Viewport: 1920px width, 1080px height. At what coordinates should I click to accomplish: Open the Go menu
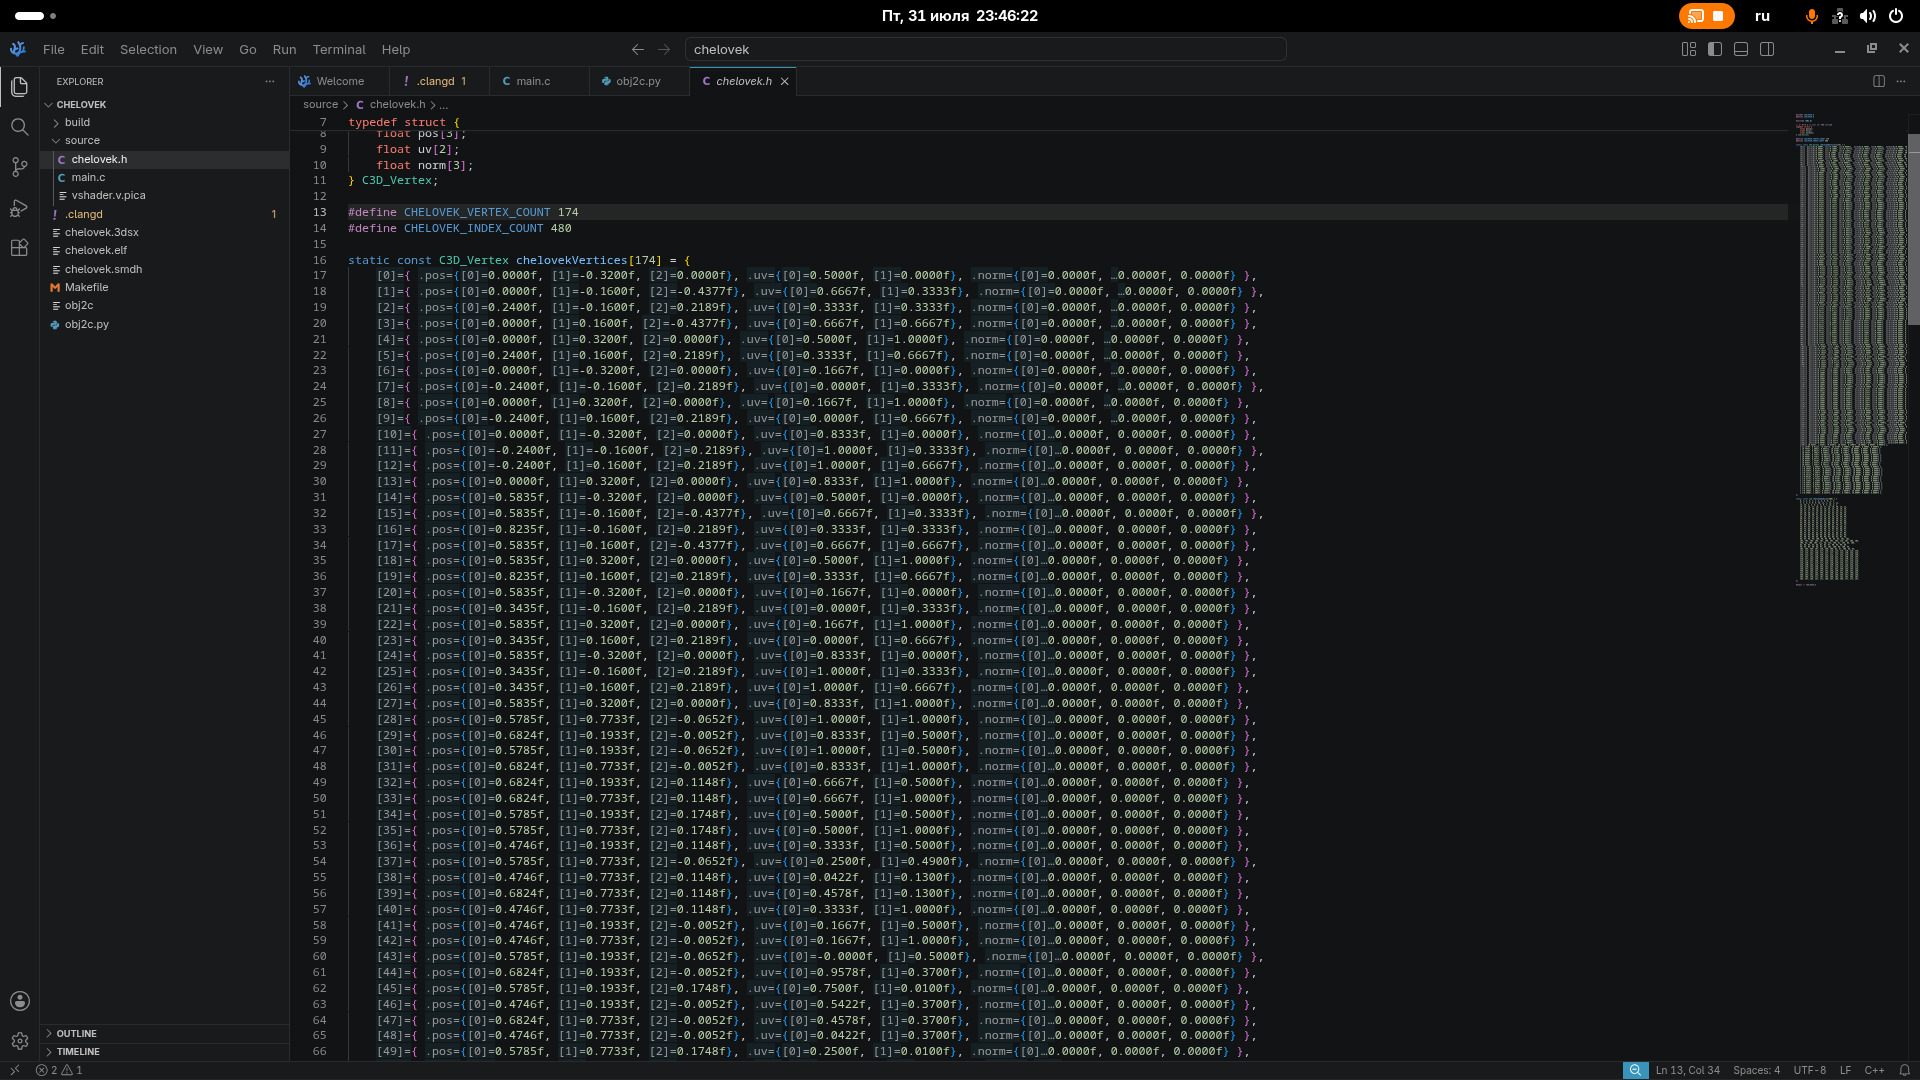point(248,49)
